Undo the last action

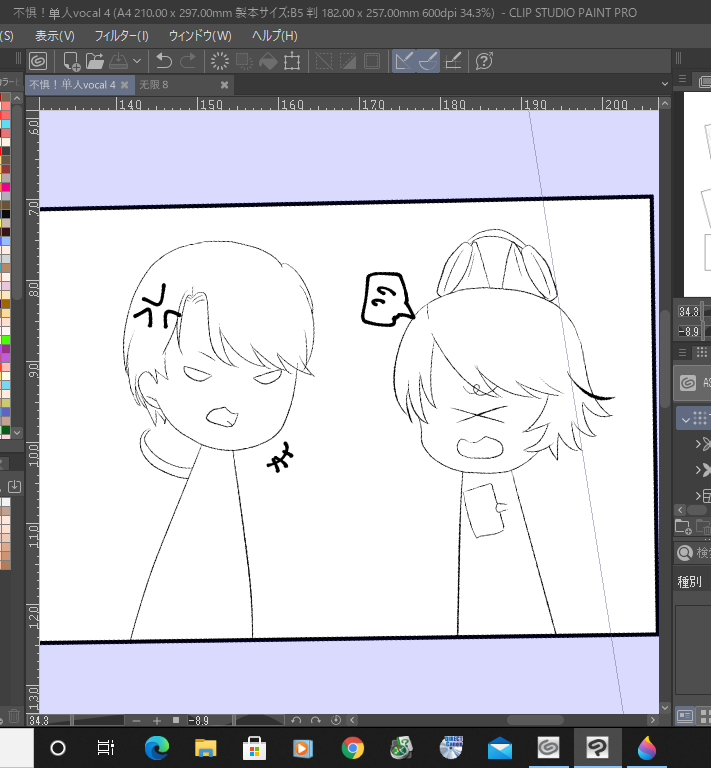click(164, 61)
